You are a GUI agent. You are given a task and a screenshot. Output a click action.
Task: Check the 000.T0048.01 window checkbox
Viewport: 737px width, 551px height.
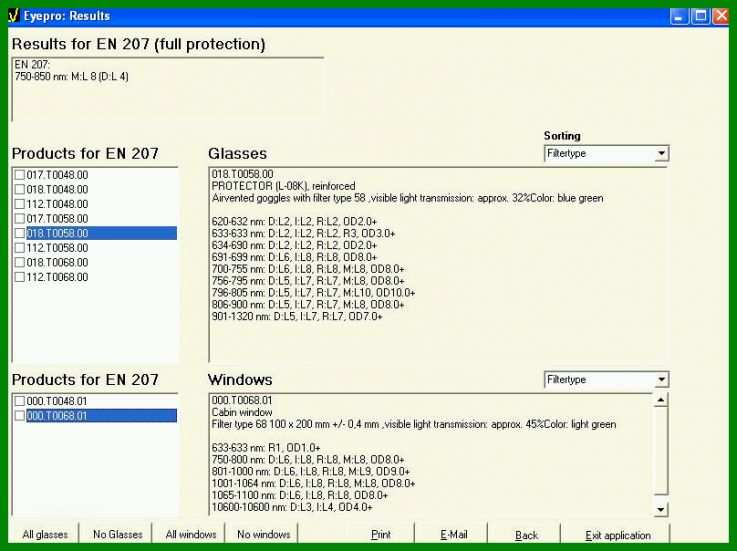click(x=20, y=401)
